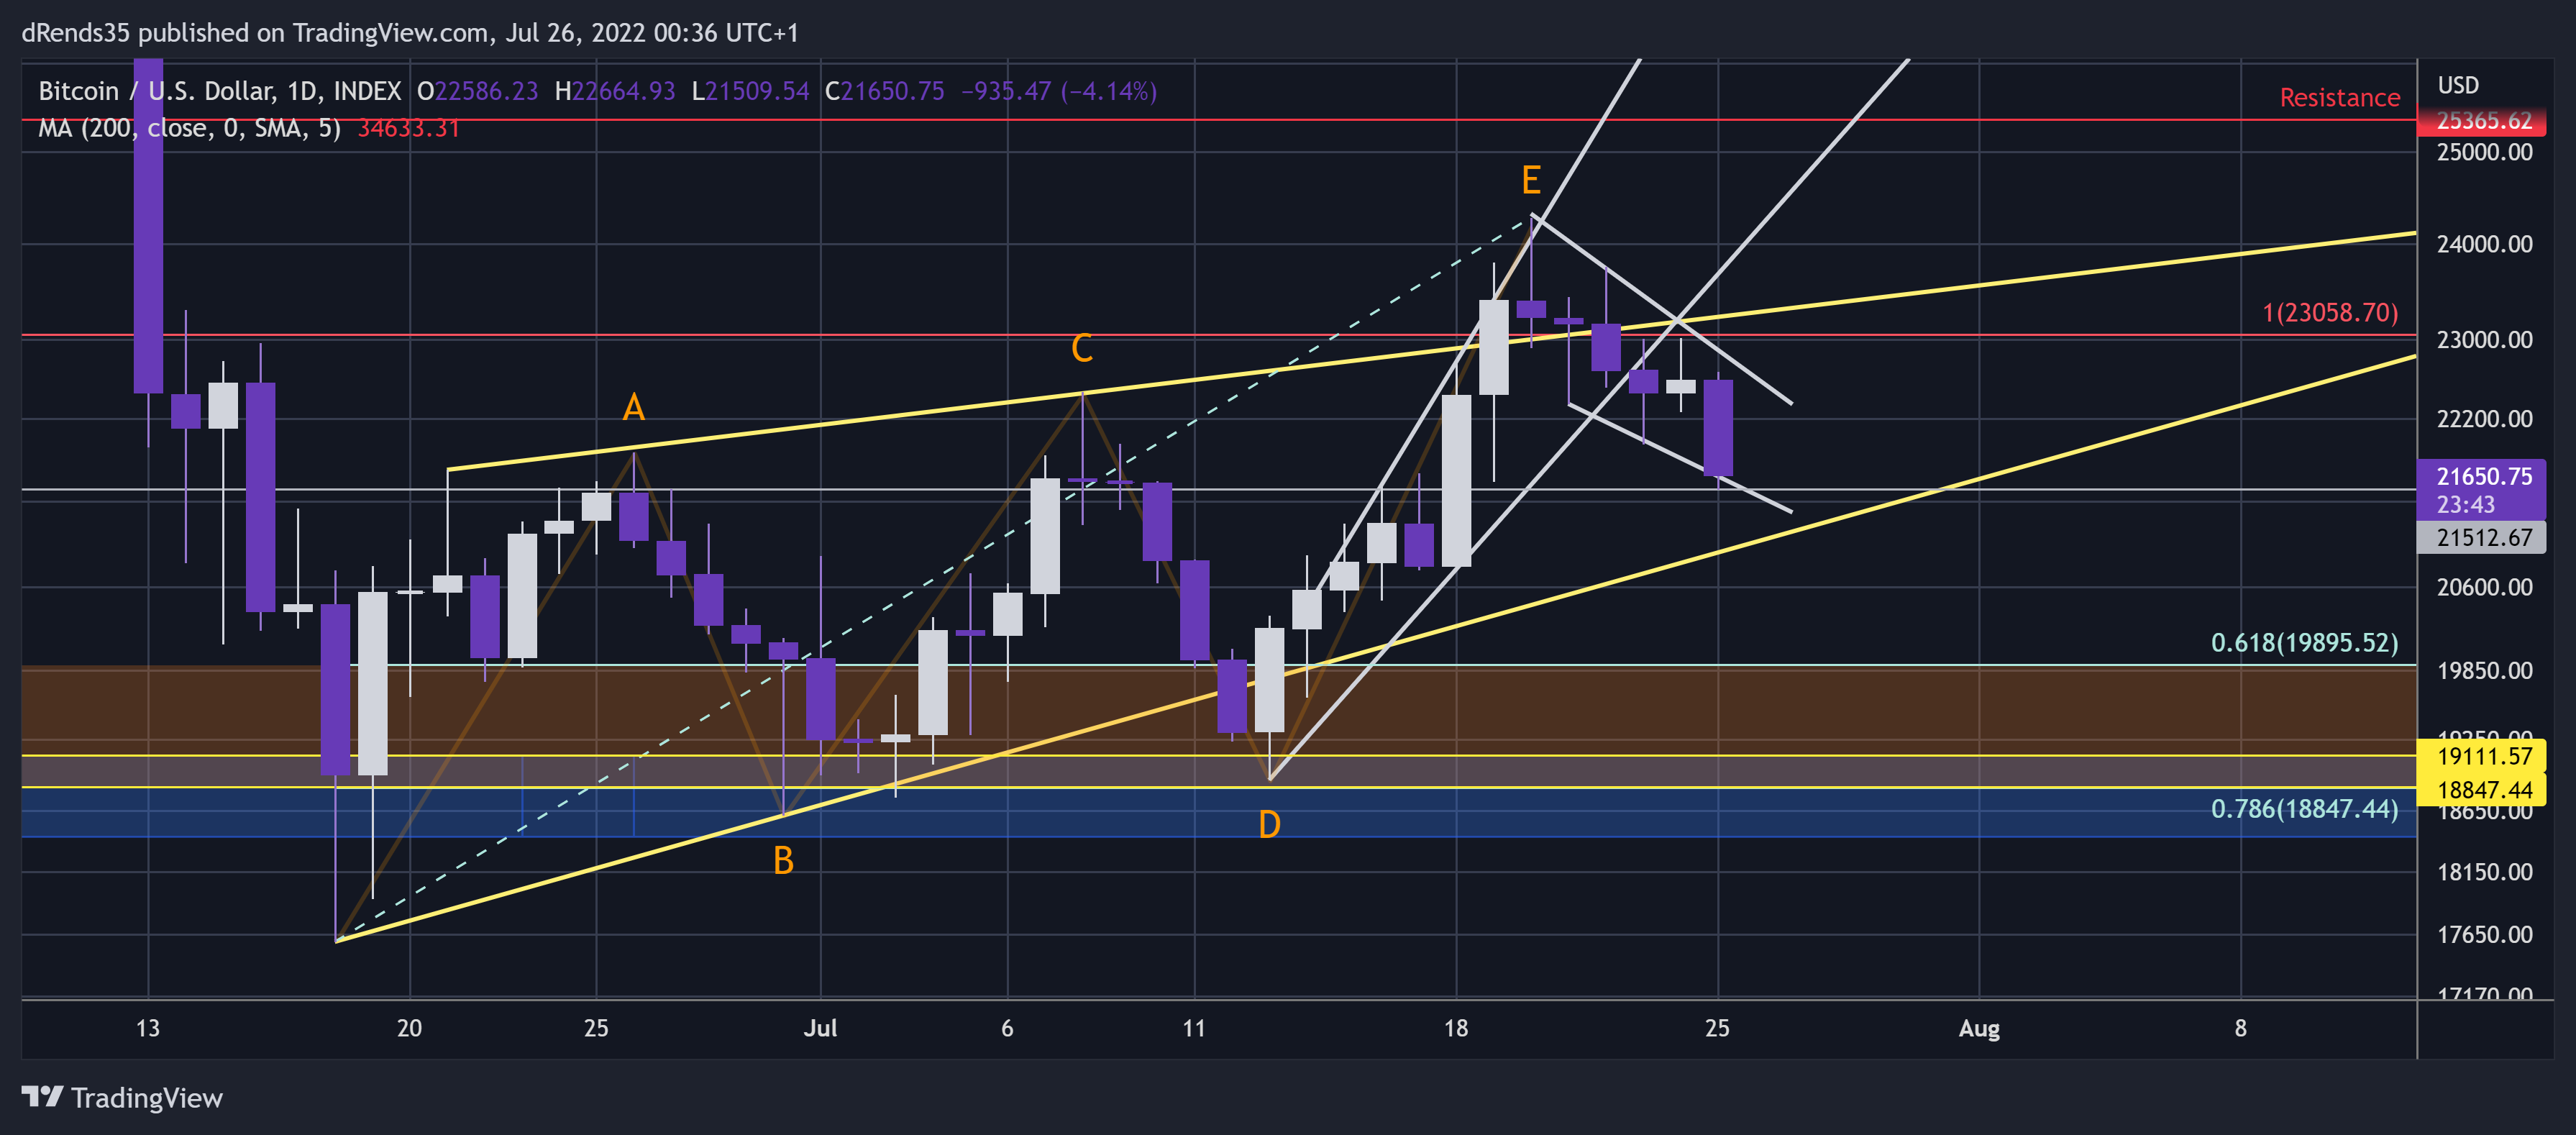Click the countdown timer 23:43
The image size is (2576, 1135).
(2465, 504)
